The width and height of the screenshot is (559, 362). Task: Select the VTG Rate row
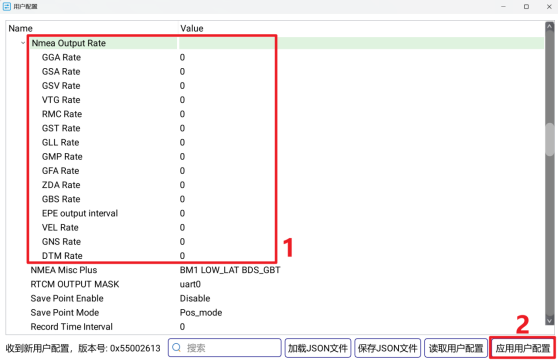point(275,100)
